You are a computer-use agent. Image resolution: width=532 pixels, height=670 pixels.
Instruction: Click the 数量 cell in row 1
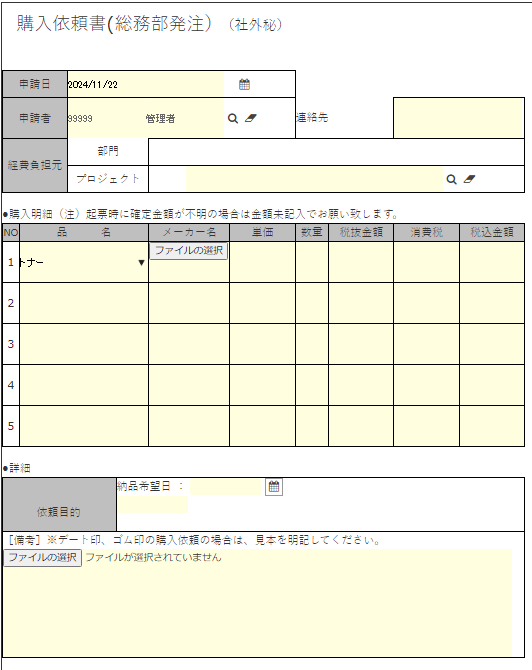[312, 262]
